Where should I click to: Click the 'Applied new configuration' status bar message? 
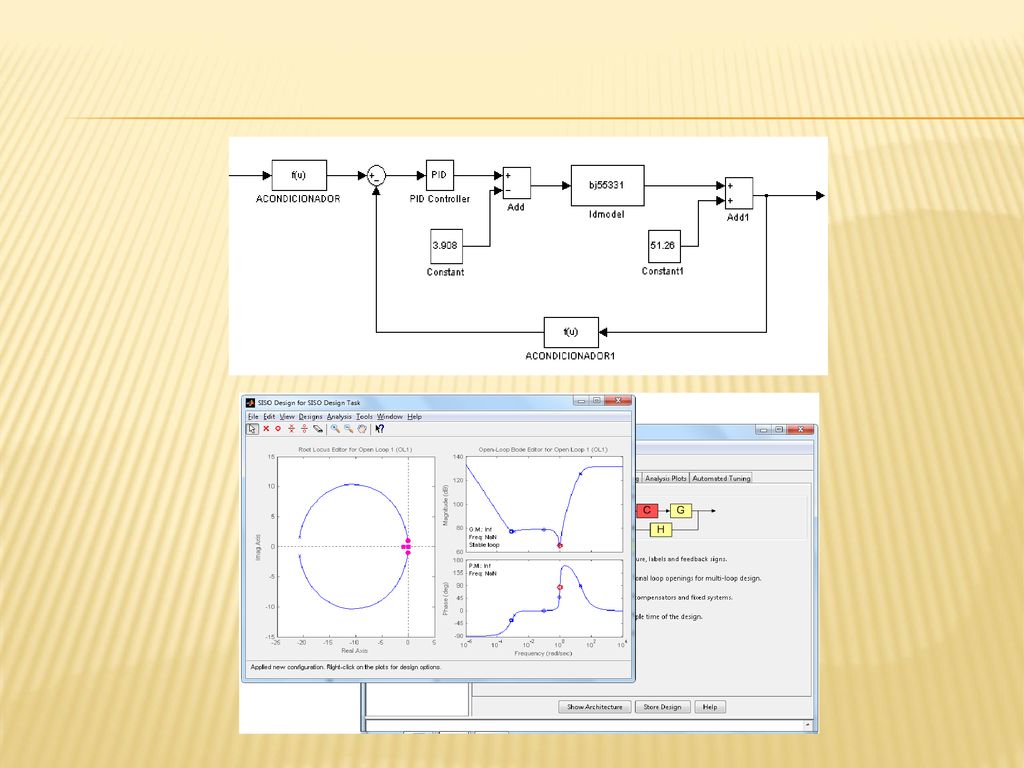346,667
